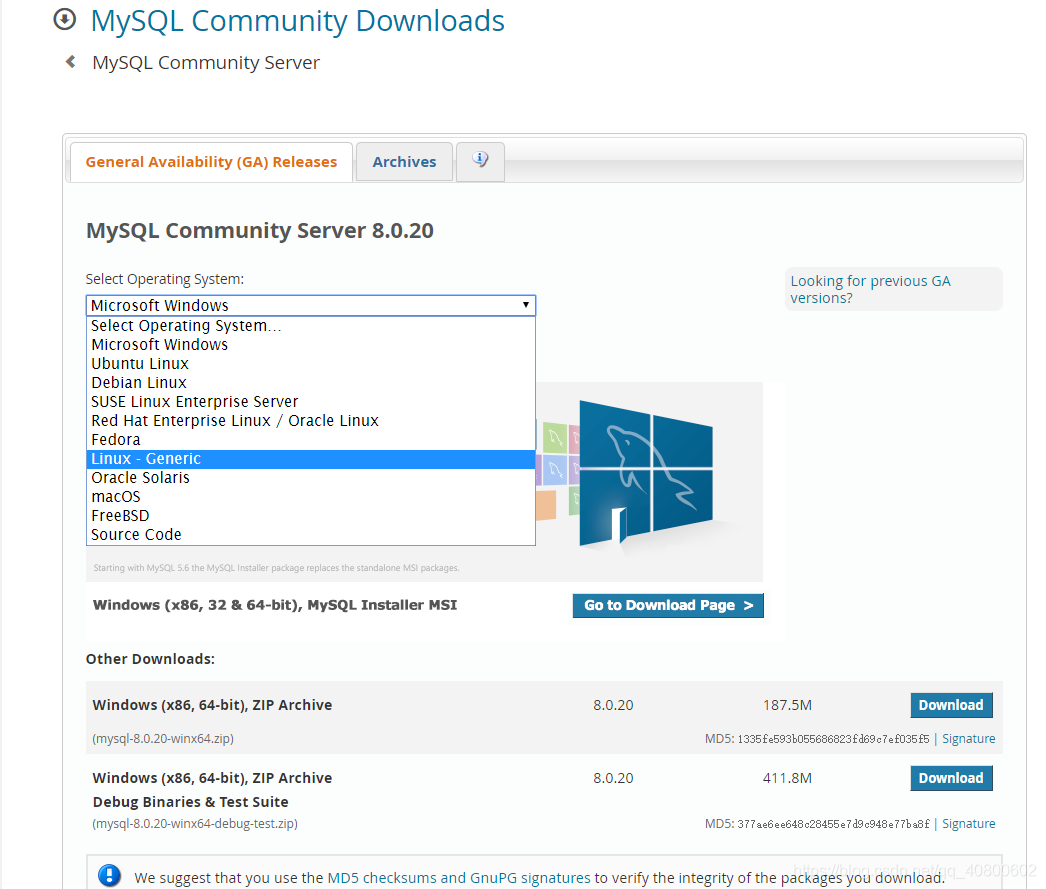
Task: Open the MySQL Community Downloads heading link
Action: 298,21
